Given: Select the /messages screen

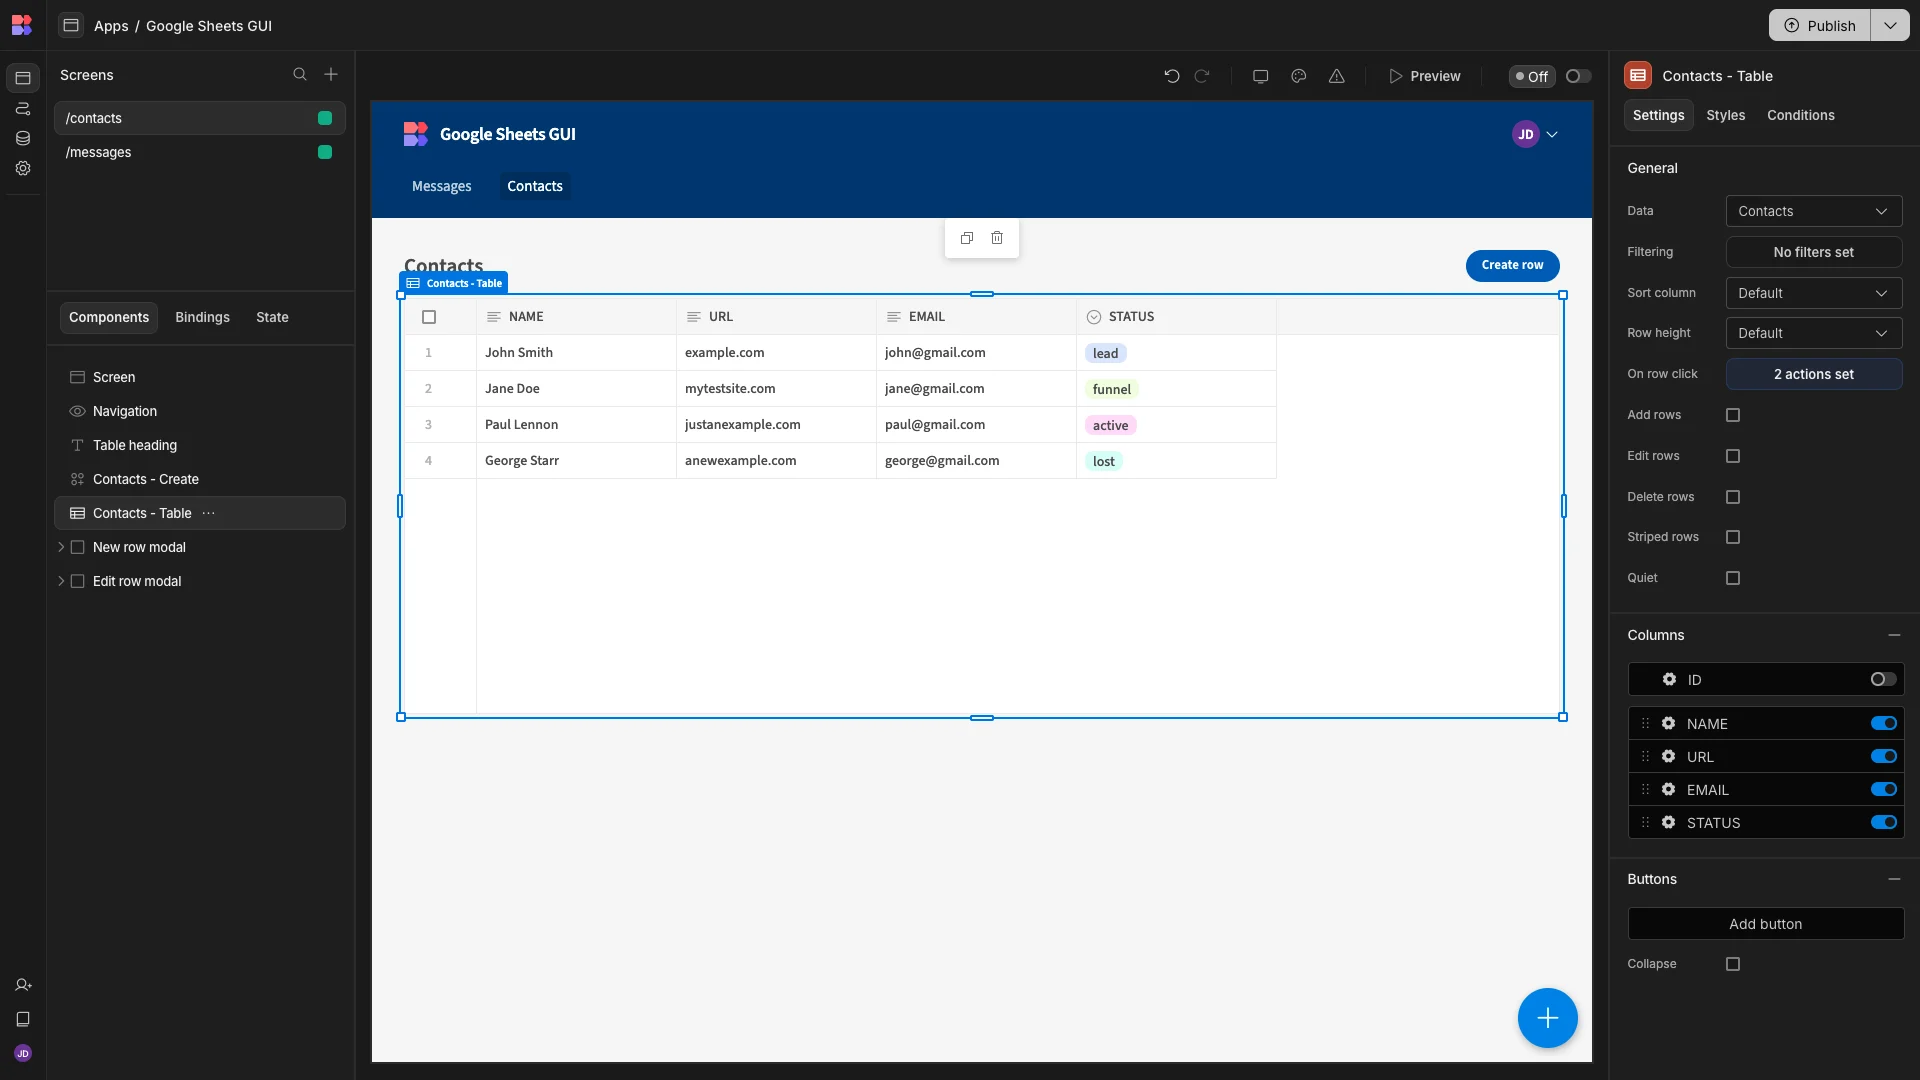Looking at the screenshot, I should tap(200, 152).
